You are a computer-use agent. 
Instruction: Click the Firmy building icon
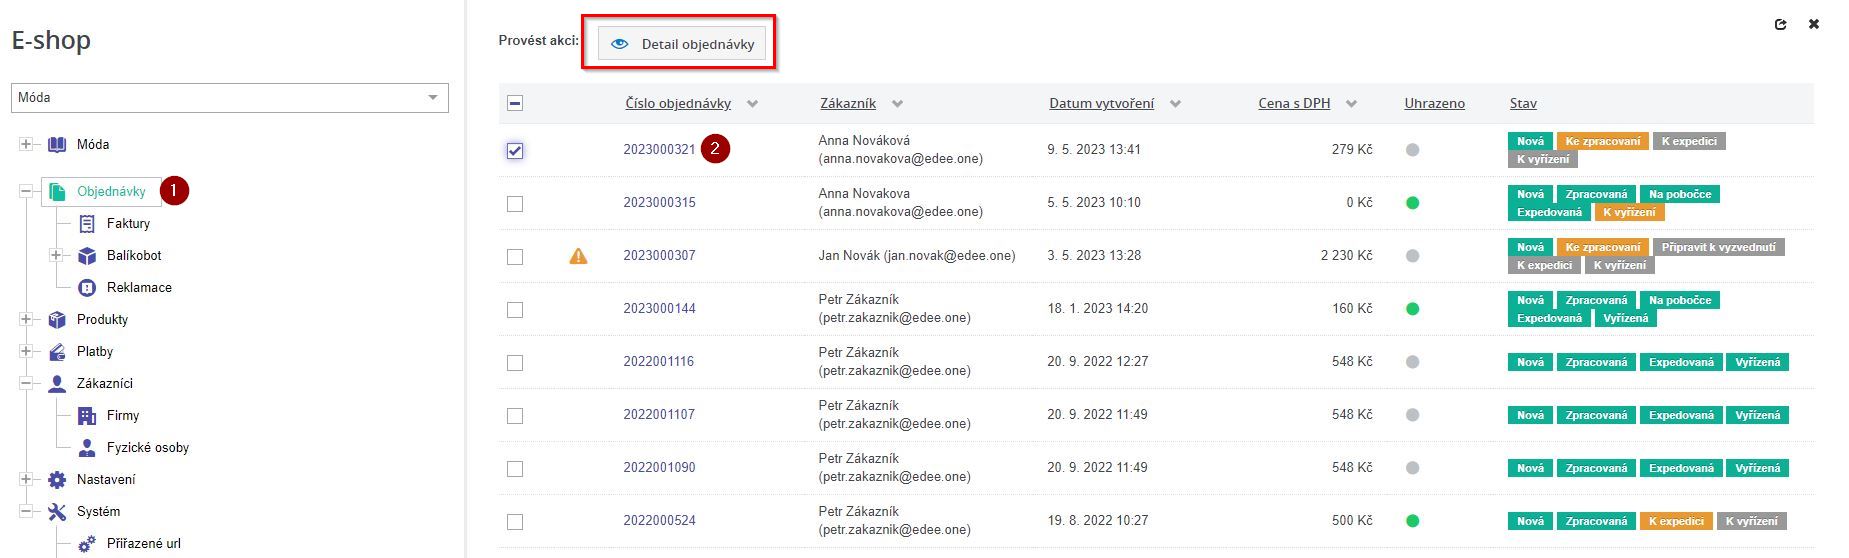[x=87, y=416]
